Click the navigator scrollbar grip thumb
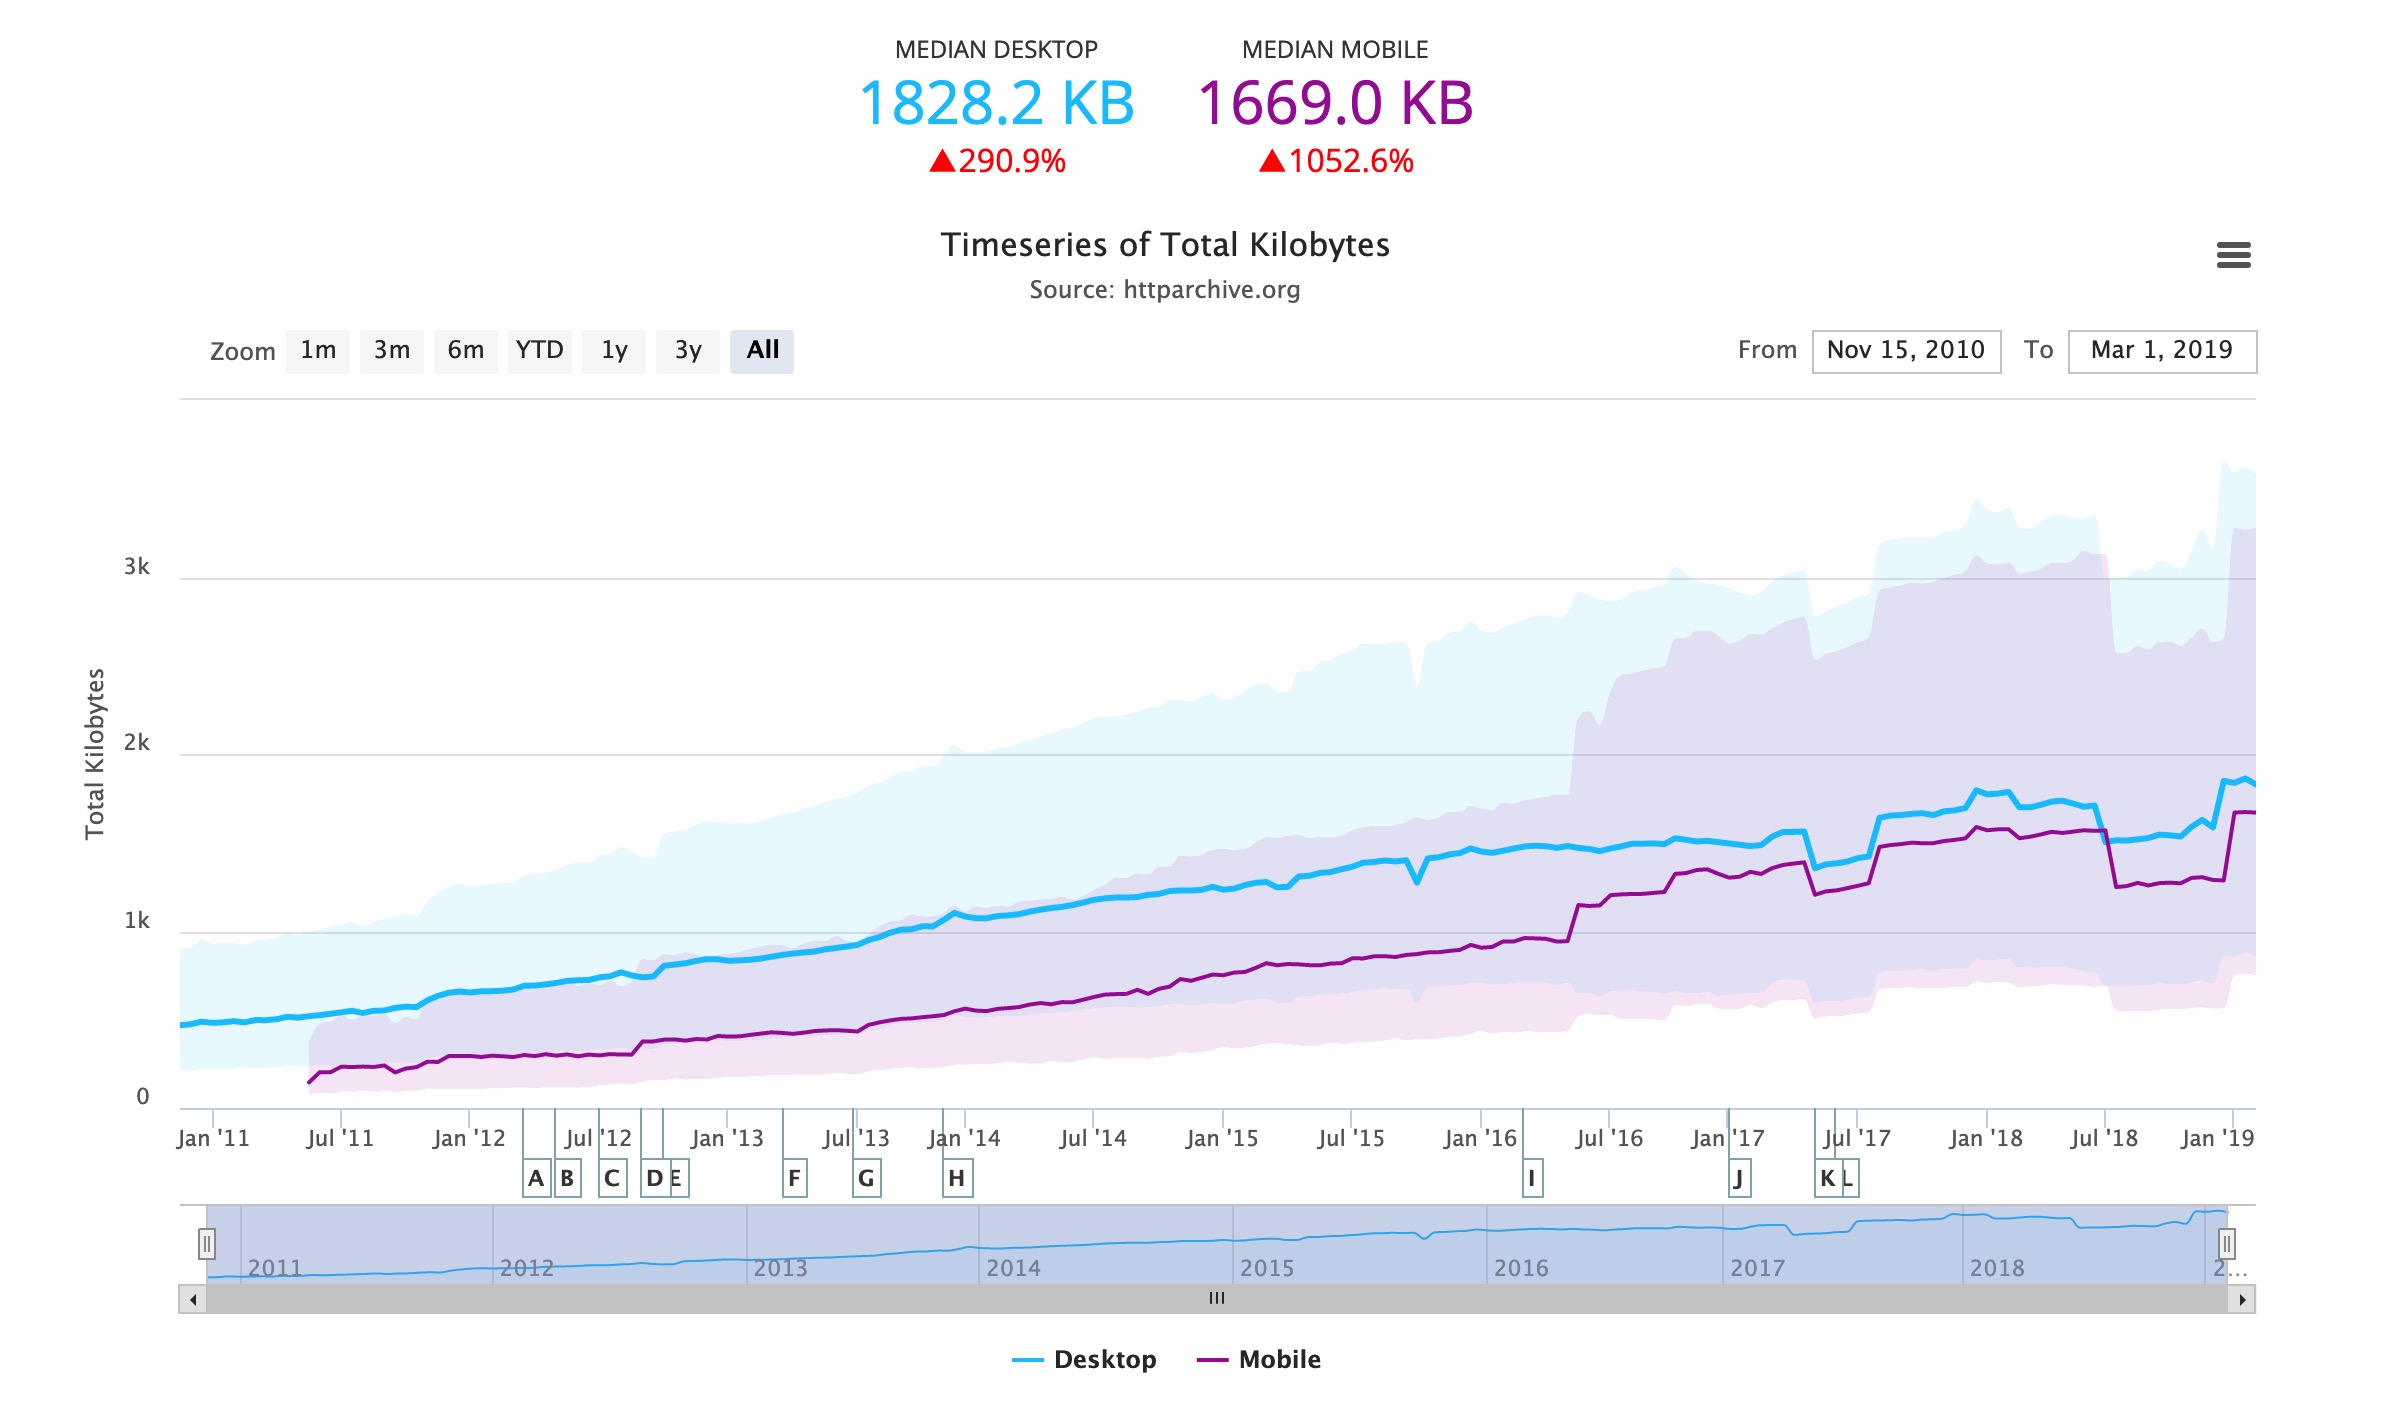2394x1410 pixels. (1217, 1299)
